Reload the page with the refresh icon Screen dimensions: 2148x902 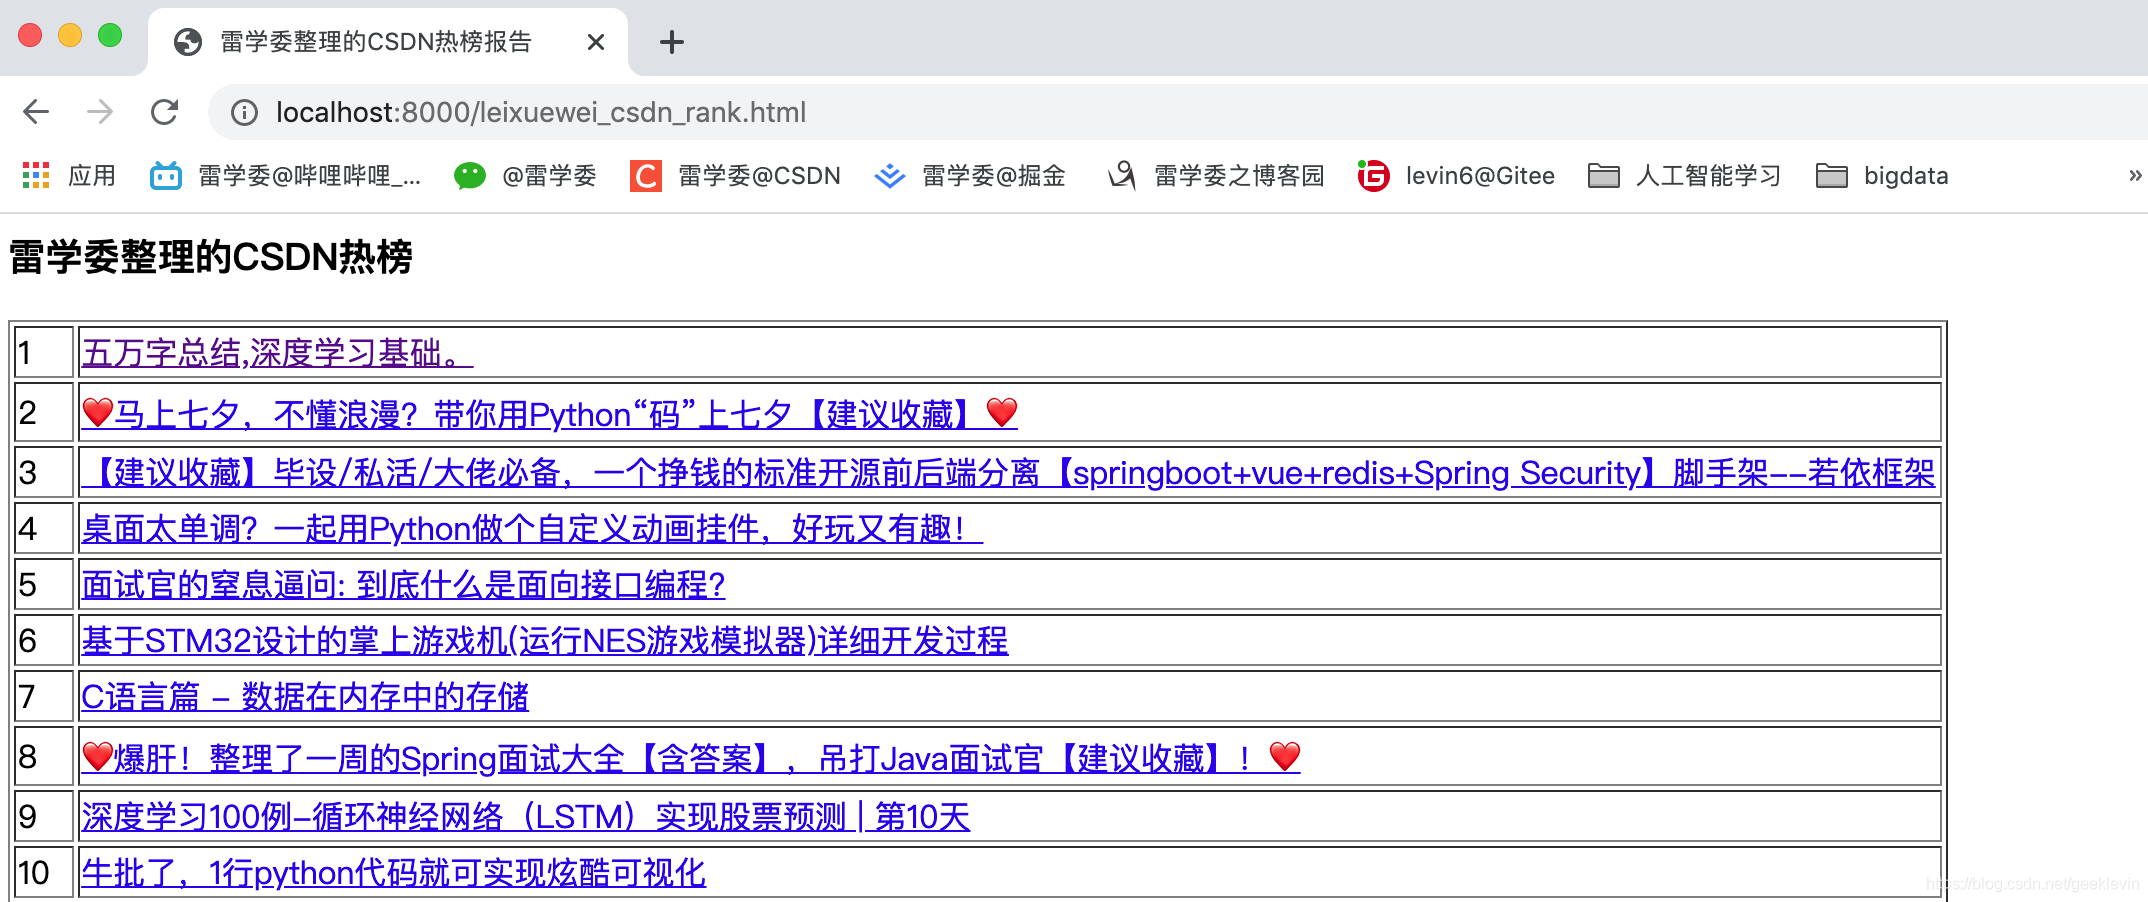166,112
